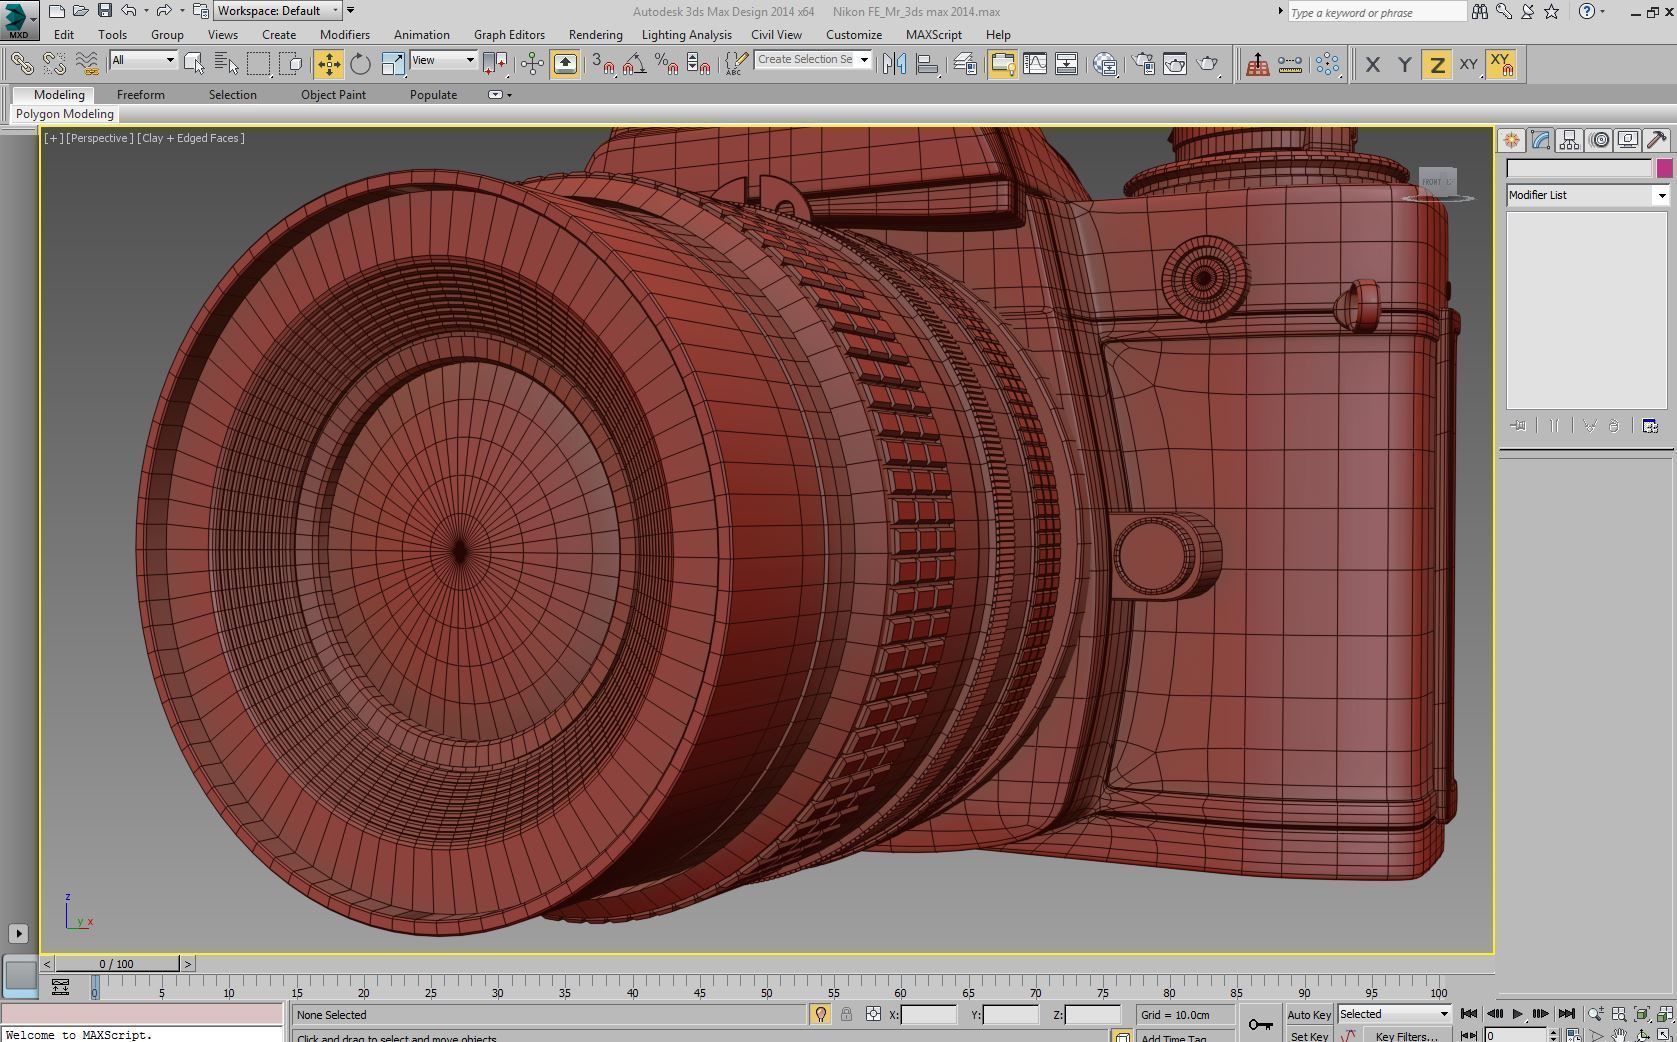Screen dimensions: 1677x1042
Task: Open the Modify command panel tab
Action: pyautogui.click(x=1540, y=140)
